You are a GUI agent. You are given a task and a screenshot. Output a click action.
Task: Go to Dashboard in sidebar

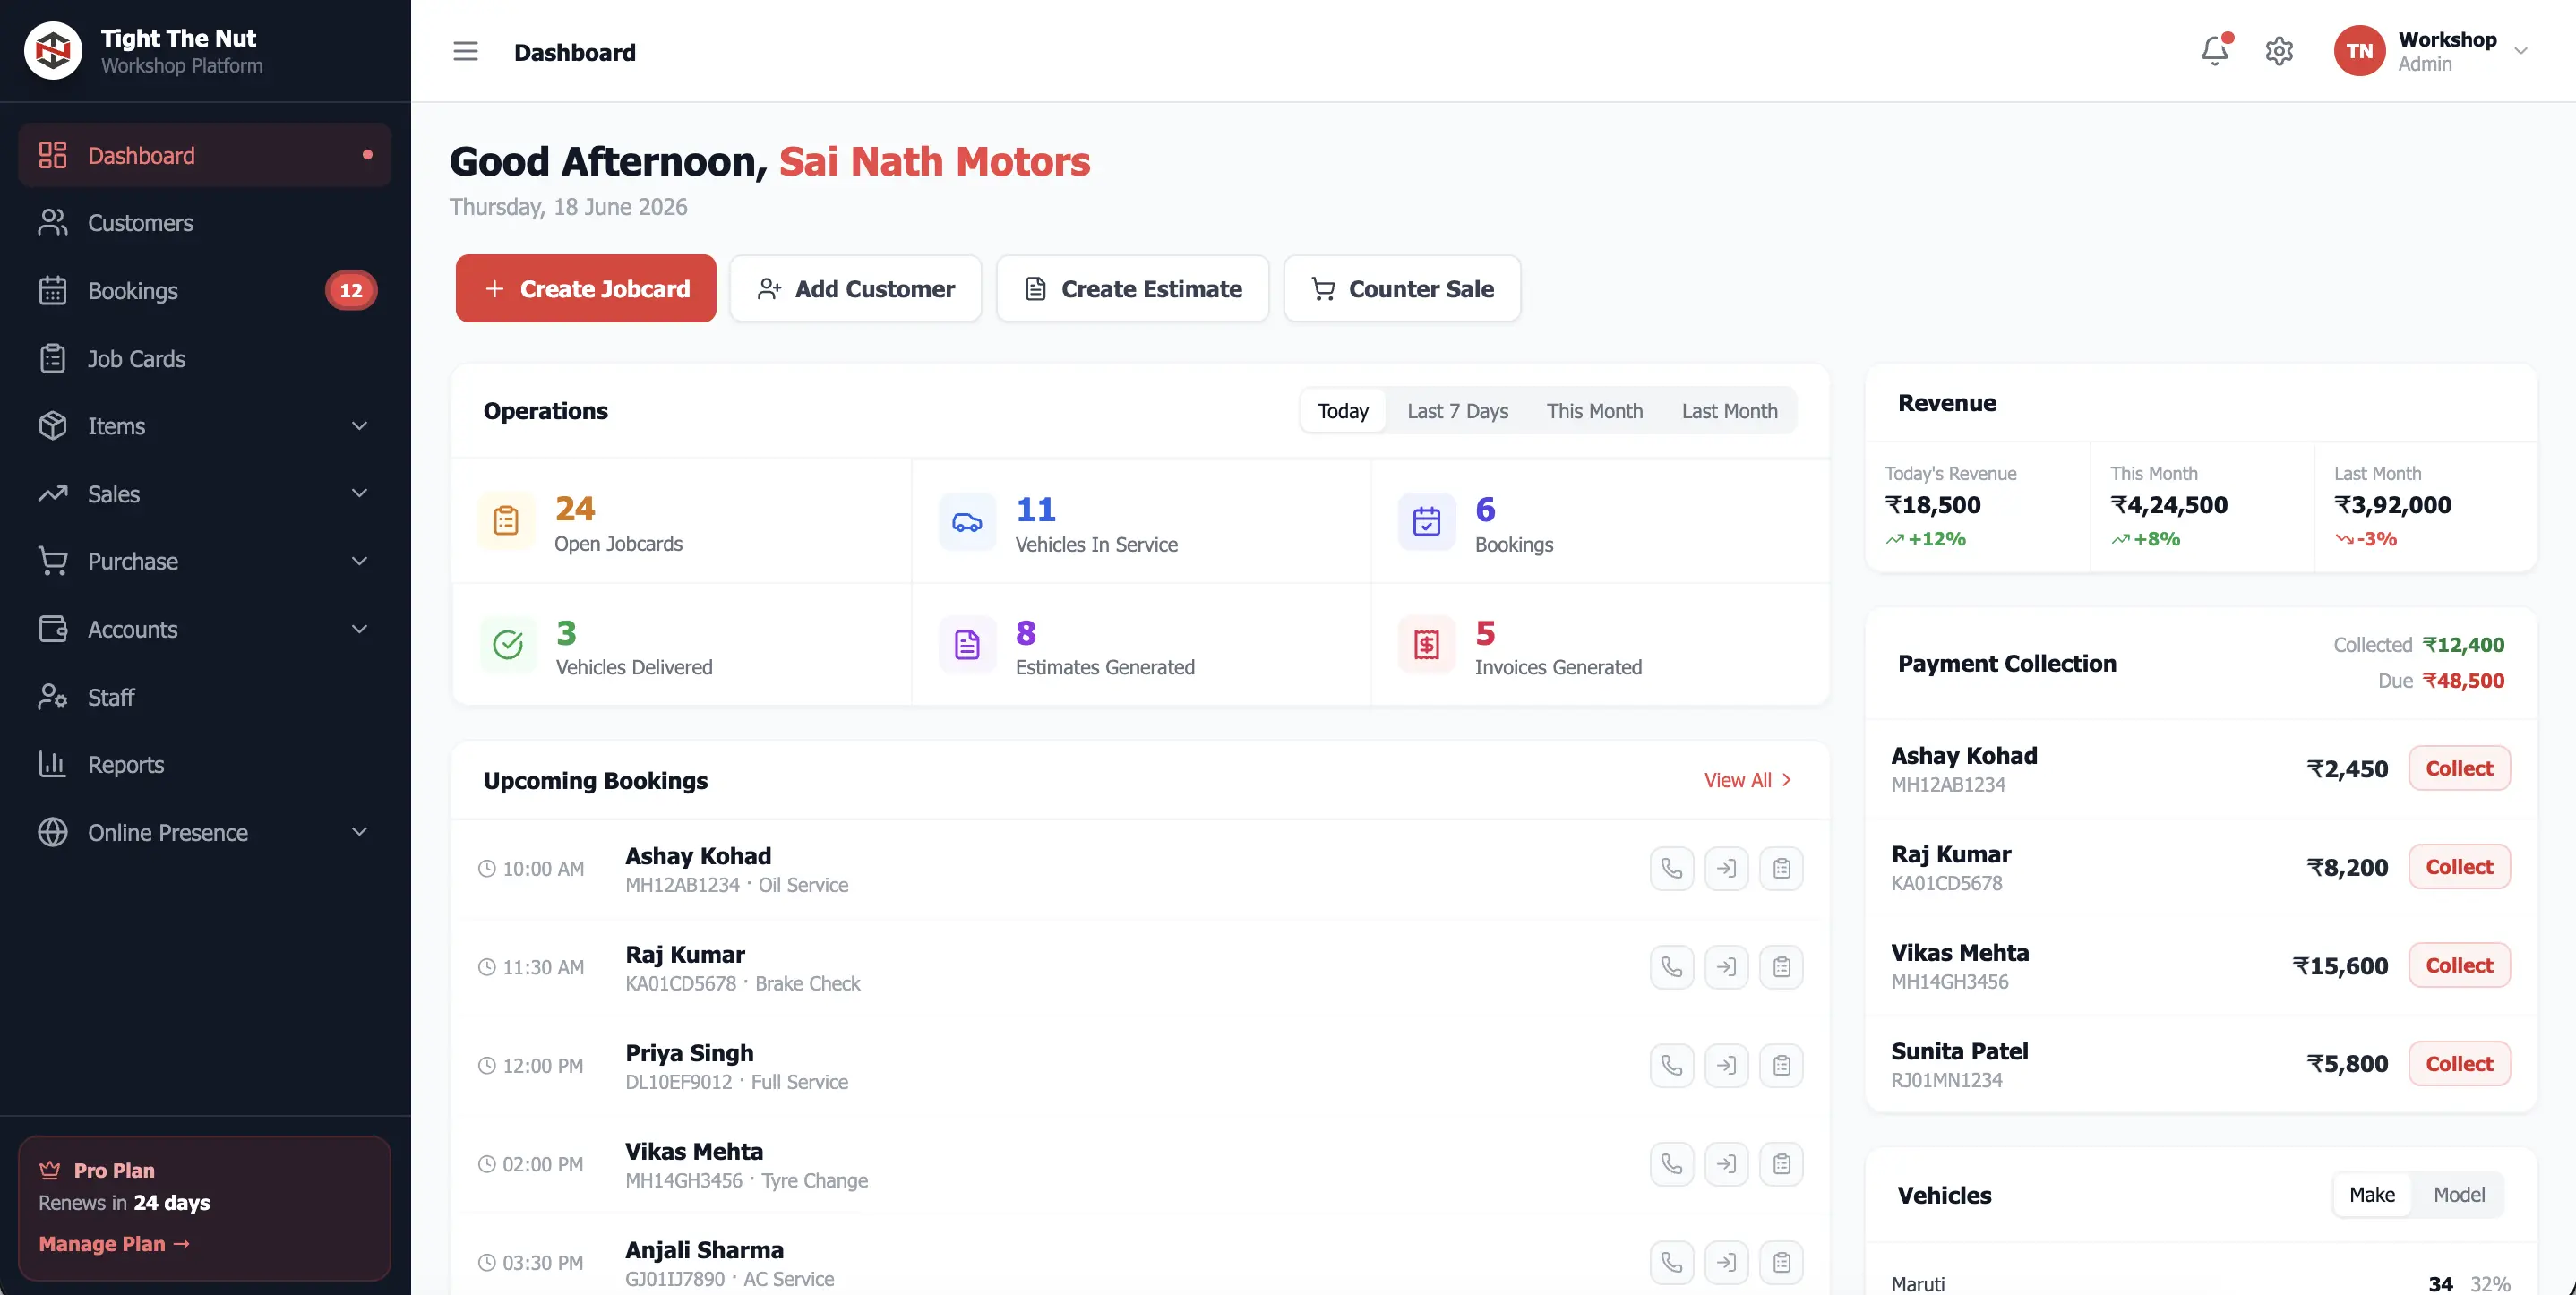[204, 155]
